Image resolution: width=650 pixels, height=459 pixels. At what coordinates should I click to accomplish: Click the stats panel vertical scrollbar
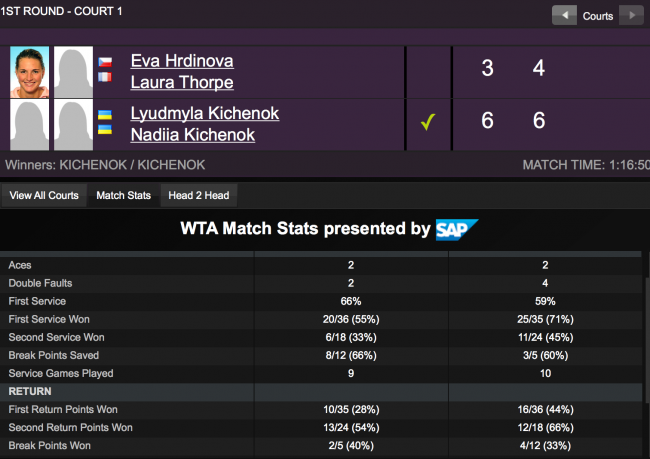pos(645,350)
